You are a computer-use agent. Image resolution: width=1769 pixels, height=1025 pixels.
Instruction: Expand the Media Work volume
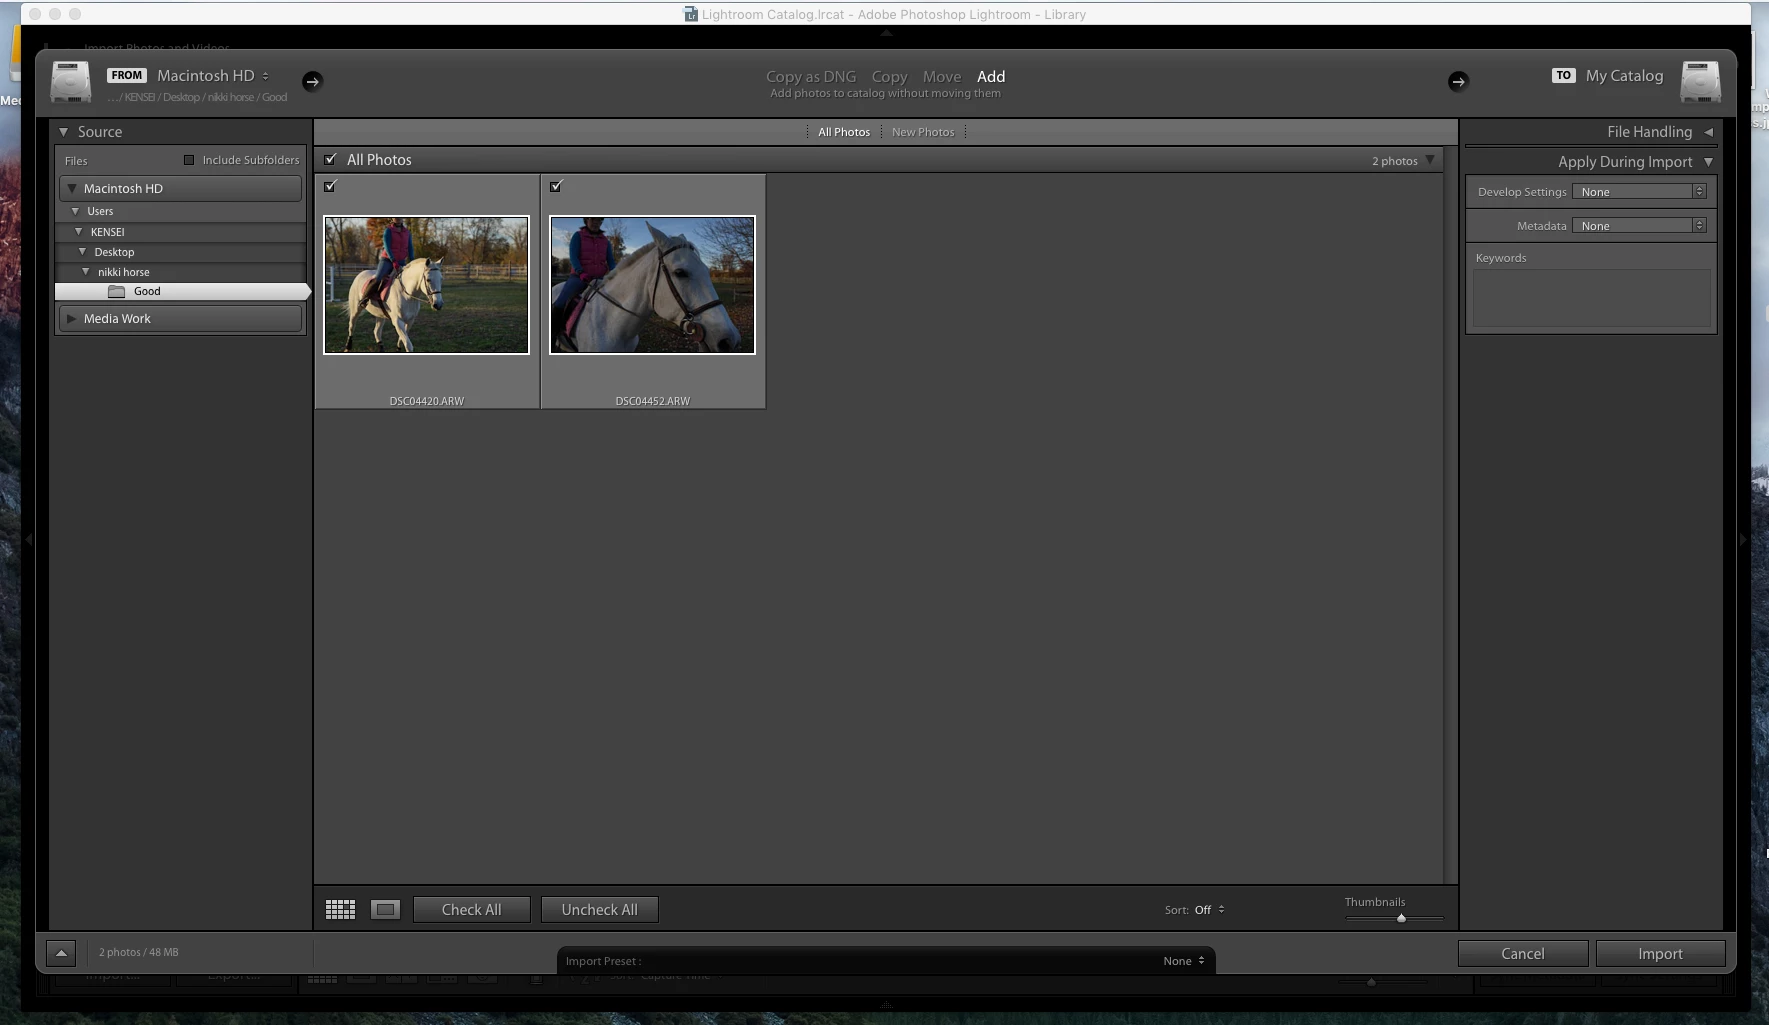tap(71, 318)
